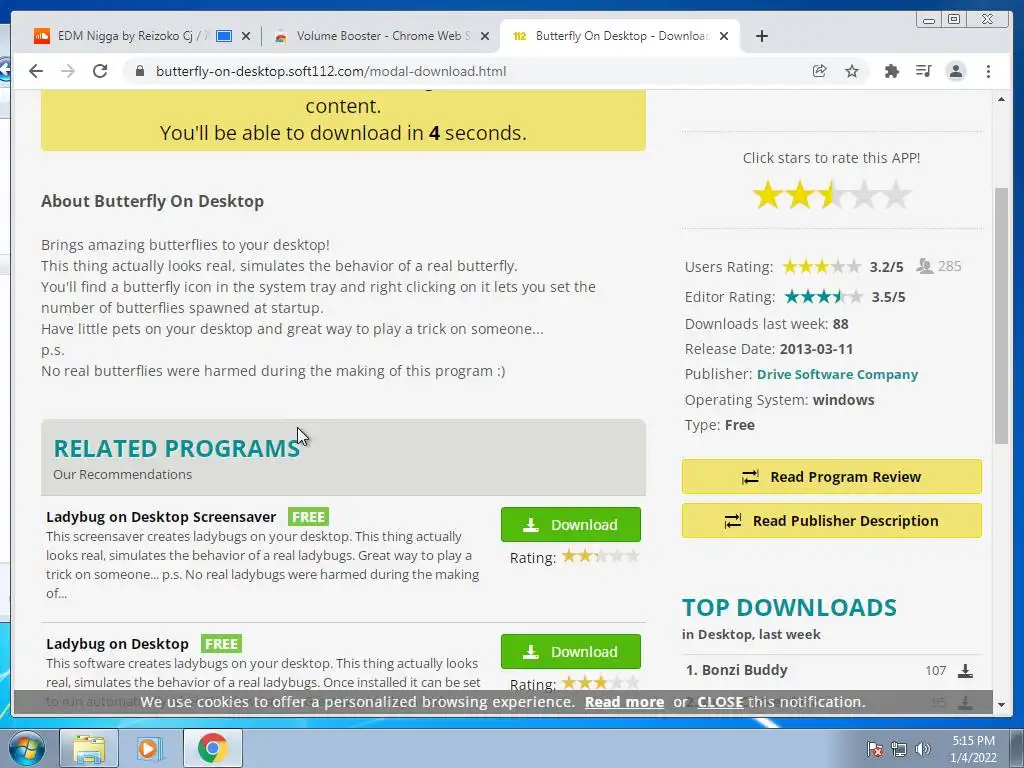Rate the app one star
1024x768 pixels.
[767, 195]
